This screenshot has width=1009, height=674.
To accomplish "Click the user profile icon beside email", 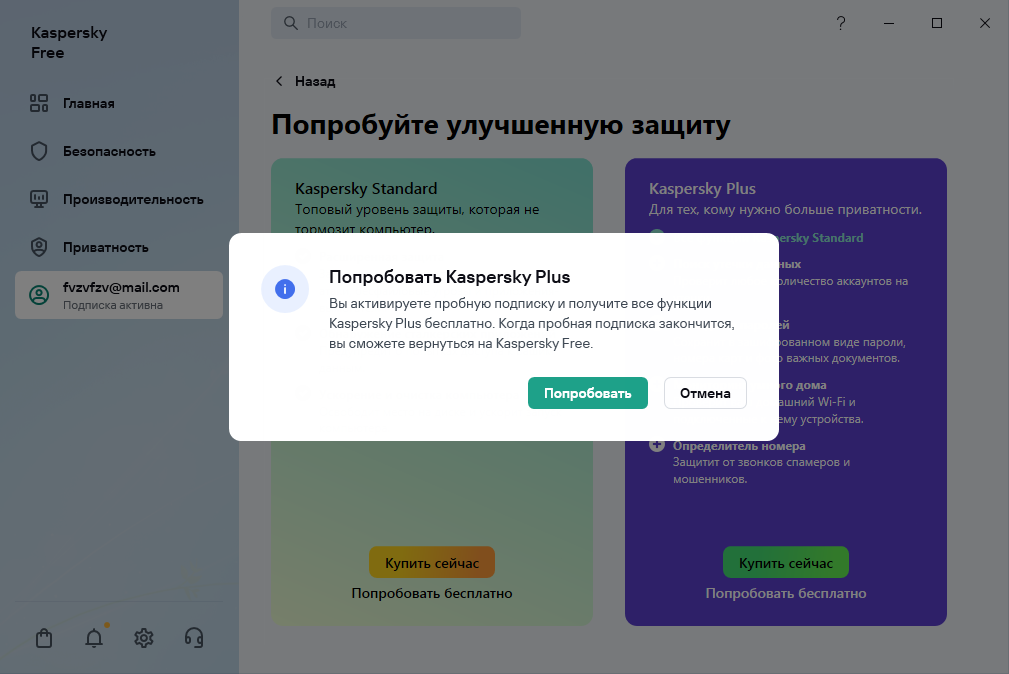I will (x=39, y=295).
